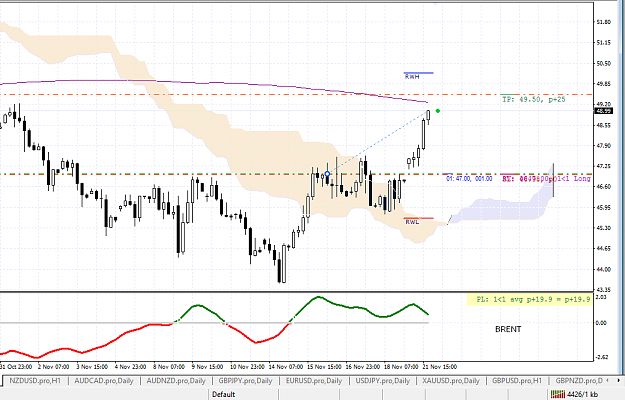The height and width of the screenshot is (400, 625).
Task: Click the red RWL horizontal line
Action: click(x=419, y=218)
